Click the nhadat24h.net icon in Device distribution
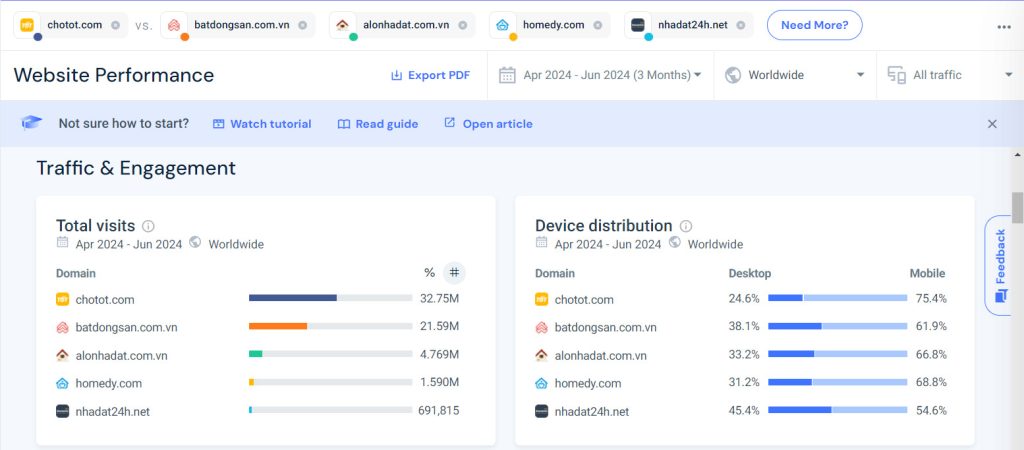The height and width of the screenshot is (450, 1024). pos(542,411)
